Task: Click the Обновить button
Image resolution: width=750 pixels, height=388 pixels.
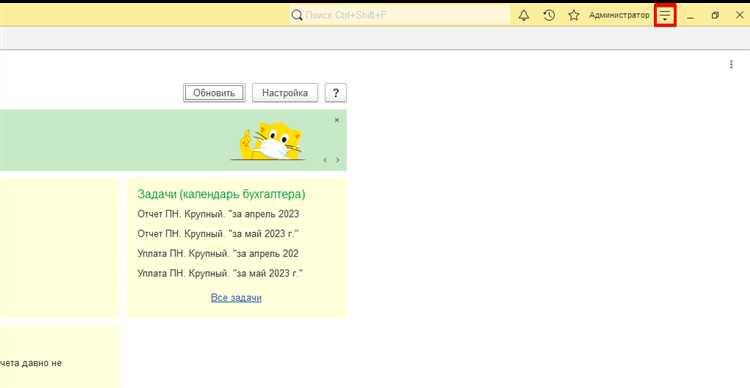Action: coord(214,93)
